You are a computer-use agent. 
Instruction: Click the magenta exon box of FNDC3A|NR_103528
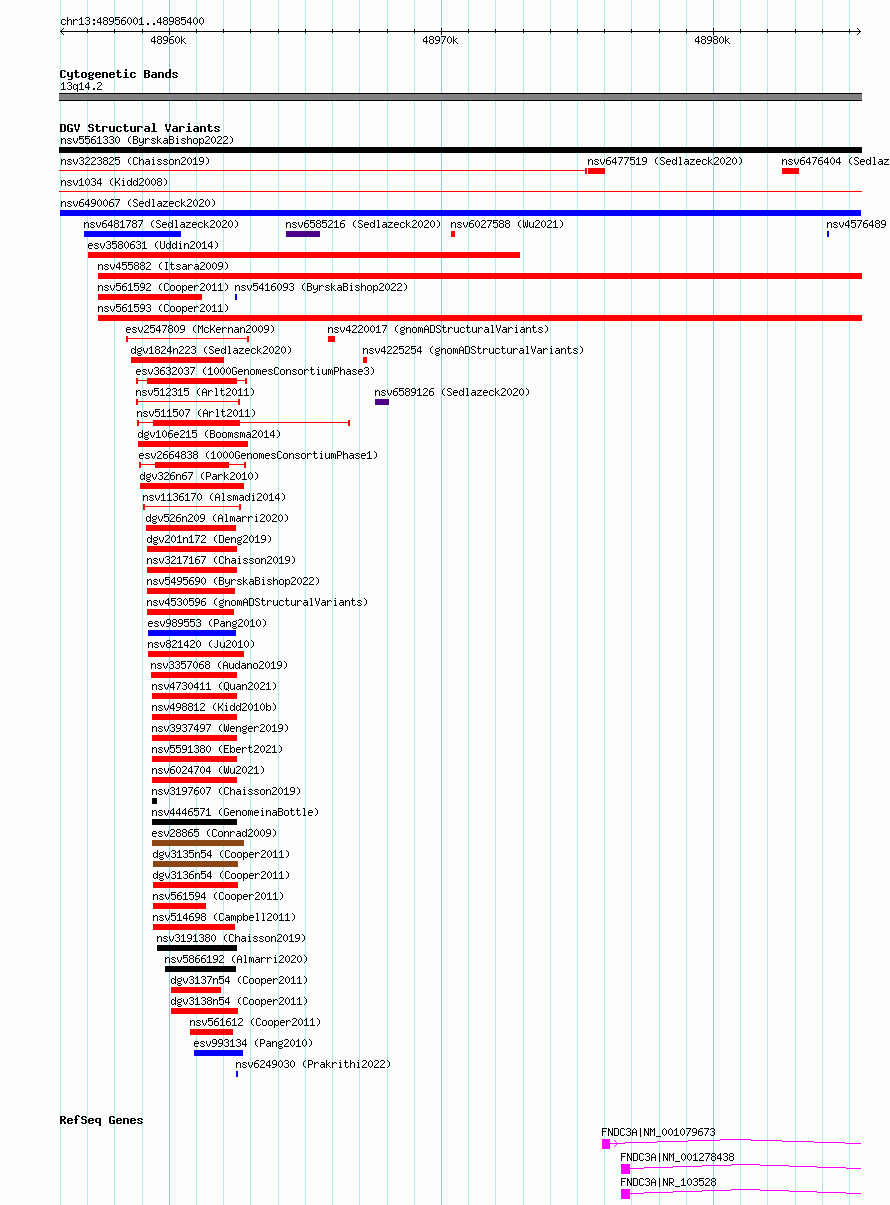(625, 1194)
